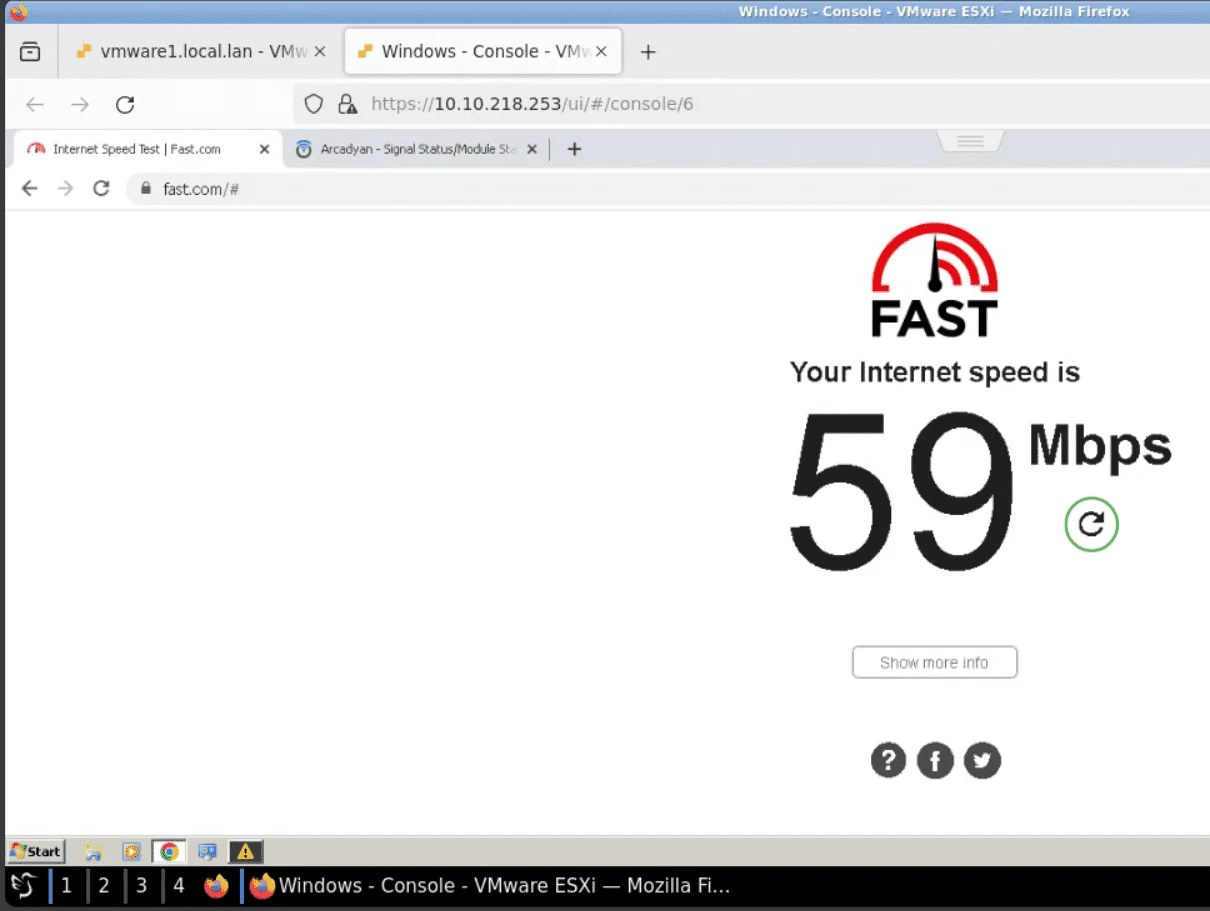This screenshot has width=1210, height=911.
Task: Reload the ESXi console page in Firefox
Action: [x=125, y=104]
